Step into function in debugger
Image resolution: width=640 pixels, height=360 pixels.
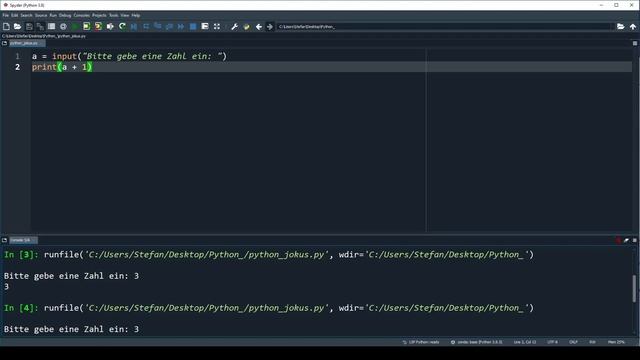point(158,27)
